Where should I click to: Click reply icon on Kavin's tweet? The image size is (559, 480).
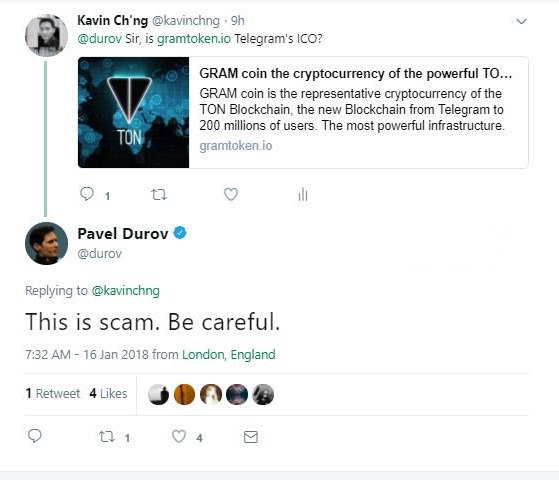click(x=87, y=194)
